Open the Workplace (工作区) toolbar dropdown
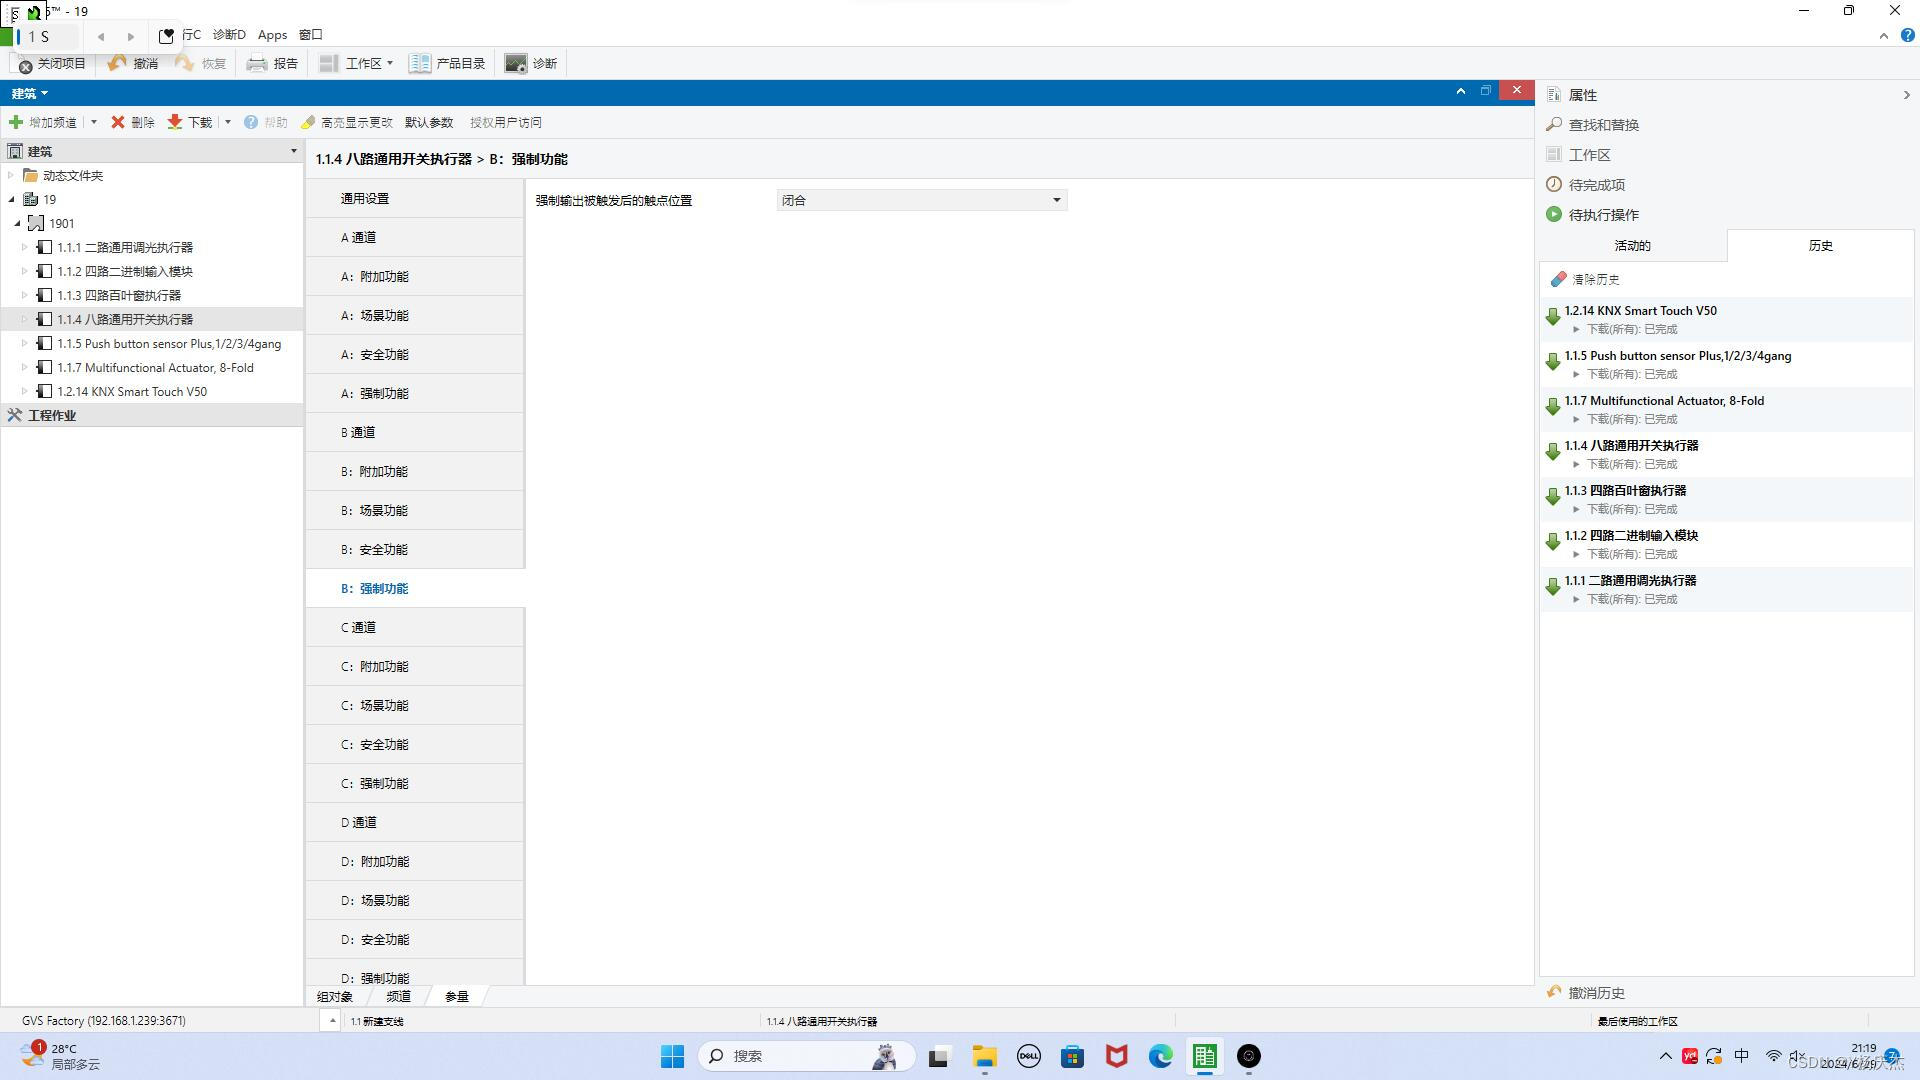 tap(389, 64)
